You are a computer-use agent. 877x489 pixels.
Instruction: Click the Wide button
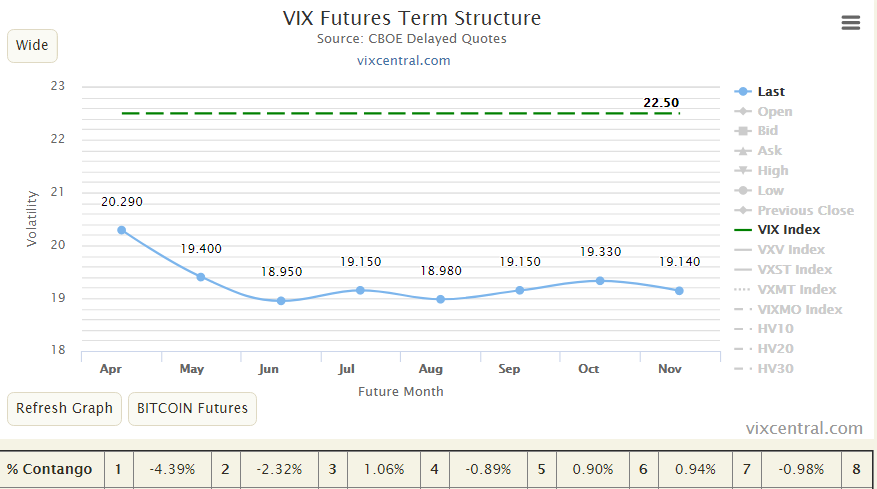(32, 46)
